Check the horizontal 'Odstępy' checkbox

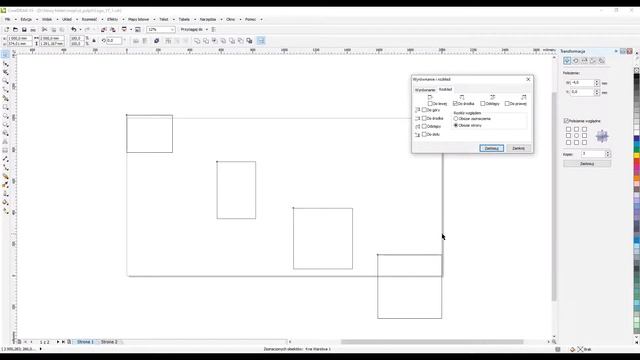[482, 104]
